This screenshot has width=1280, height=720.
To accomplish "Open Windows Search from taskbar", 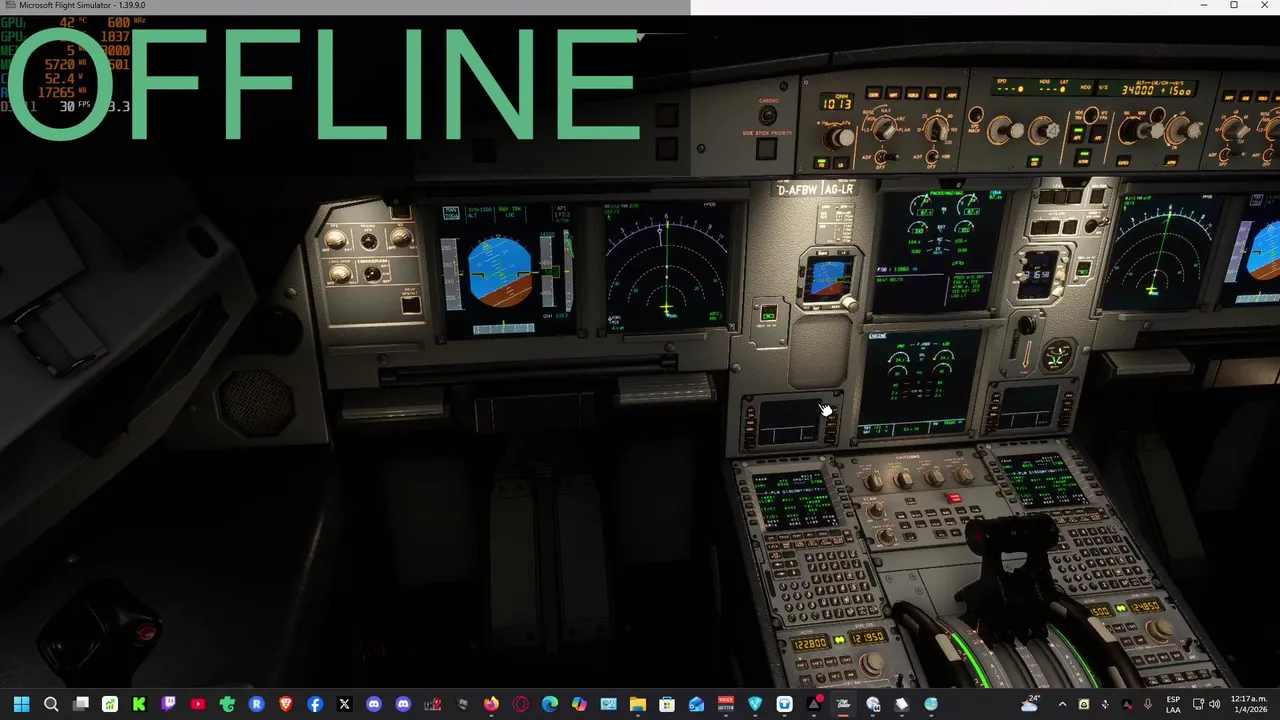I will (x=51, y=704).
